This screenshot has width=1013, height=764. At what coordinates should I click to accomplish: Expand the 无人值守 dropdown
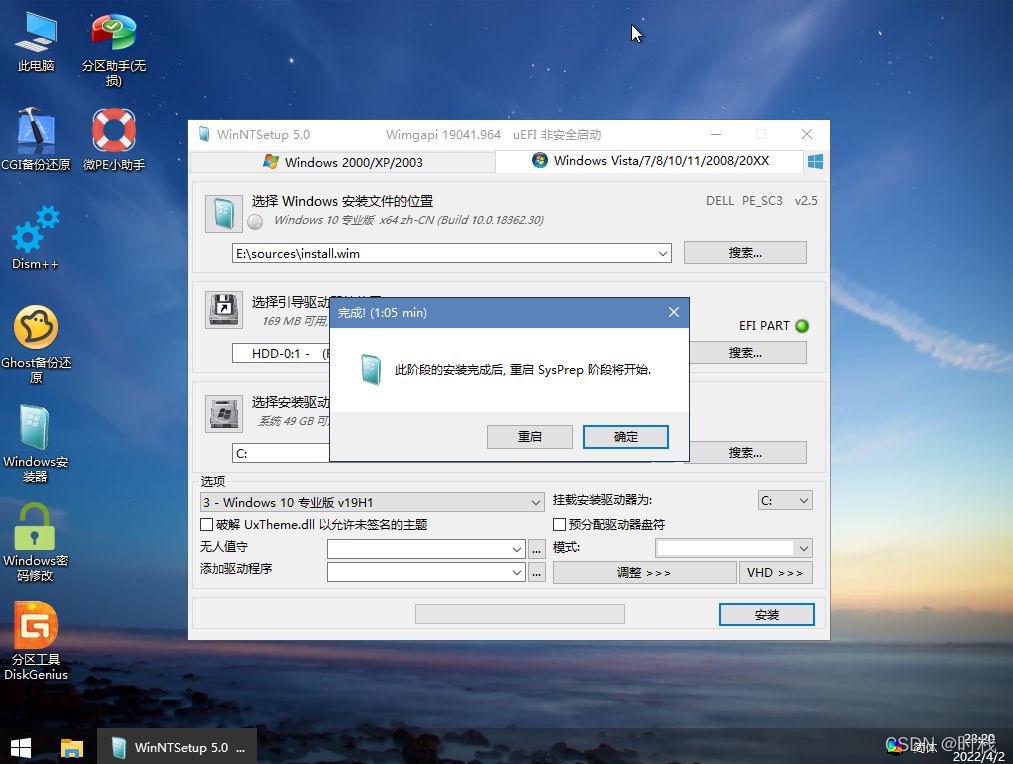point(517,550)
